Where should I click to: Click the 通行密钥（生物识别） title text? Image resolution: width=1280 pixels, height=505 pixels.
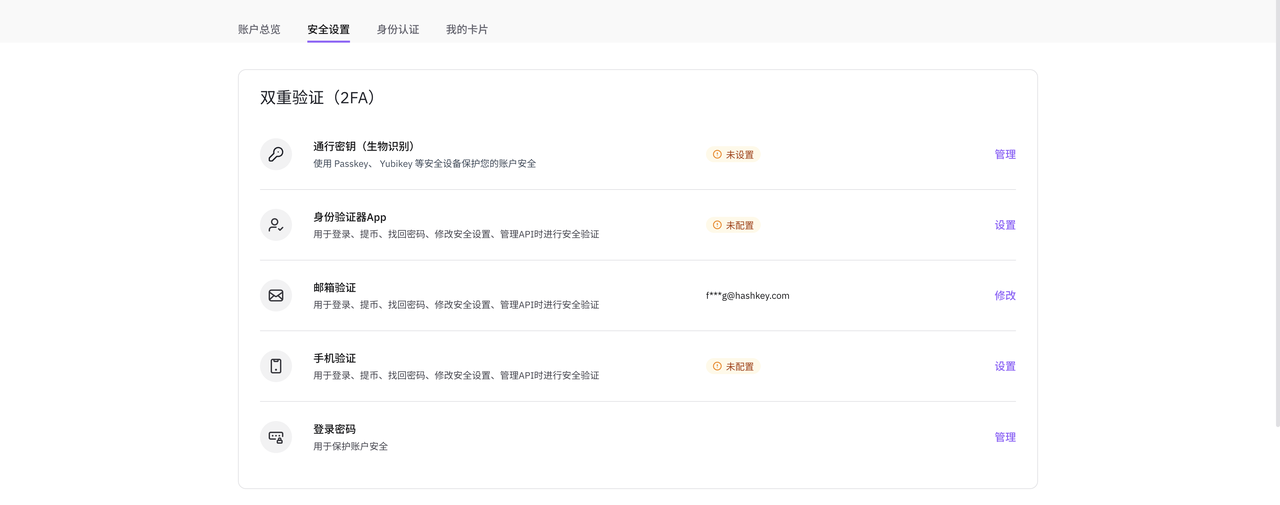point(364,146)
